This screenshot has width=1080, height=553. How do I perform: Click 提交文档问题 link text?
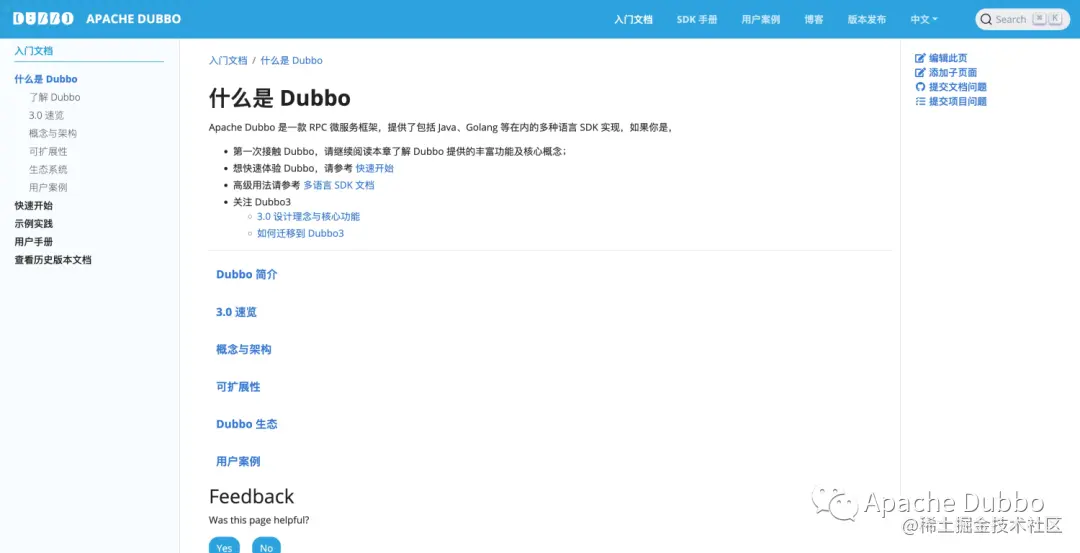(957, 87)
